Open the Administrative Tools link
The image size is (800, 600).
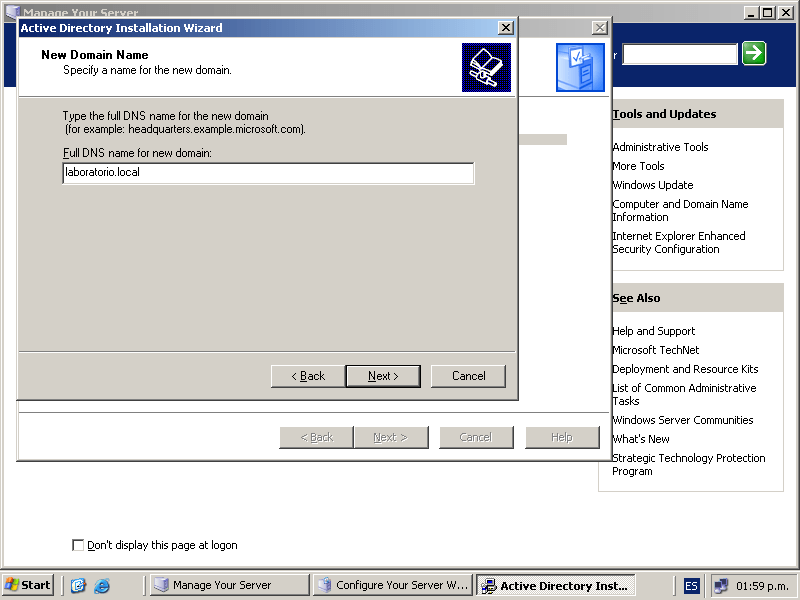click(660, 147)
